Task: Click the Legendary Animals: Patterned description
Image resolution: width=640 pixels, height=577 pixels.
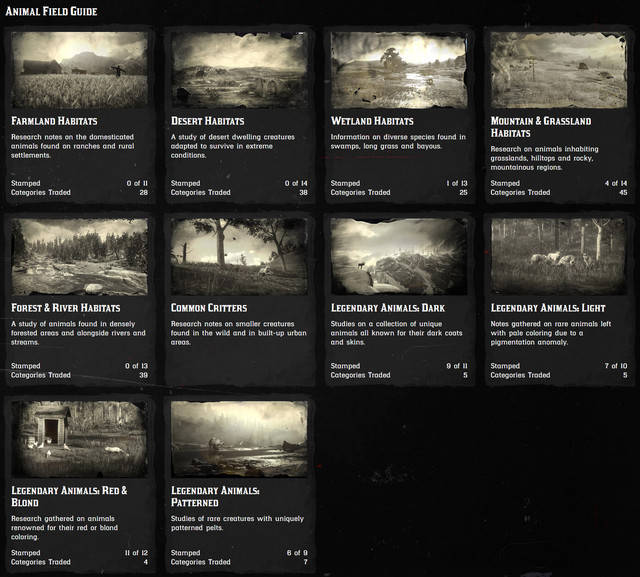Action: (x=237, y=523)
